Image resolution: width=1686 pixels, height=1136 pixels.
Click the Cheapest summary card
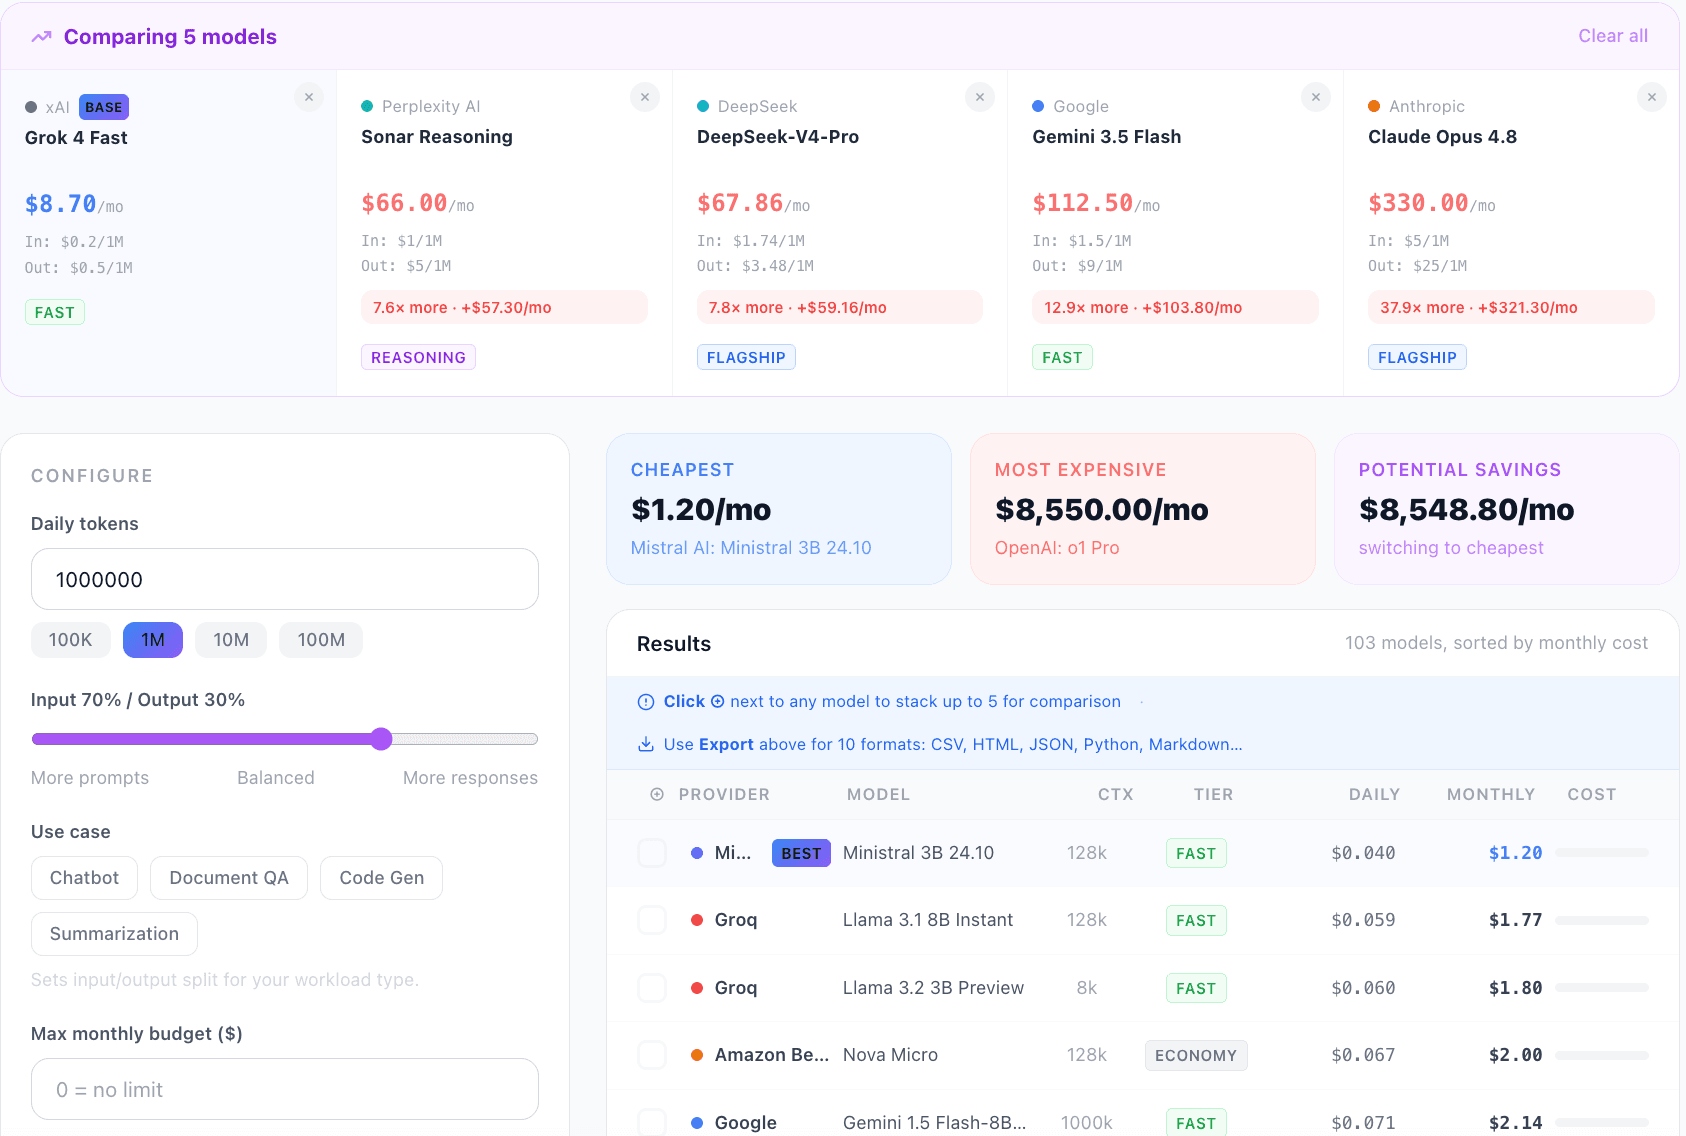coord(778,509)
